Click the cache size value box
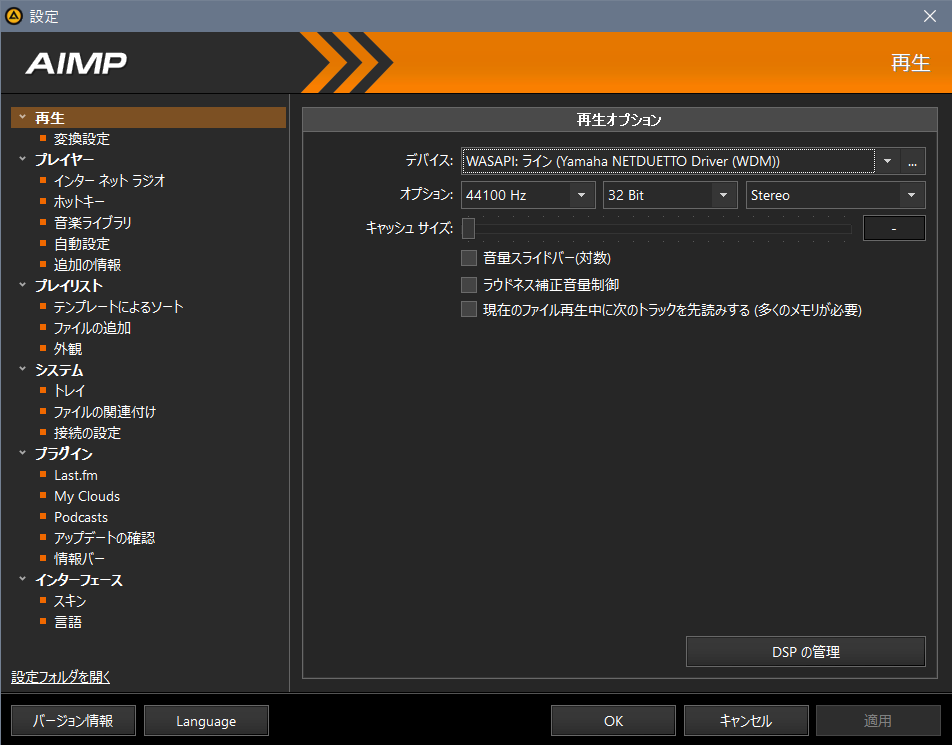Viewport: 952px width, 745px height. point(894,228)
